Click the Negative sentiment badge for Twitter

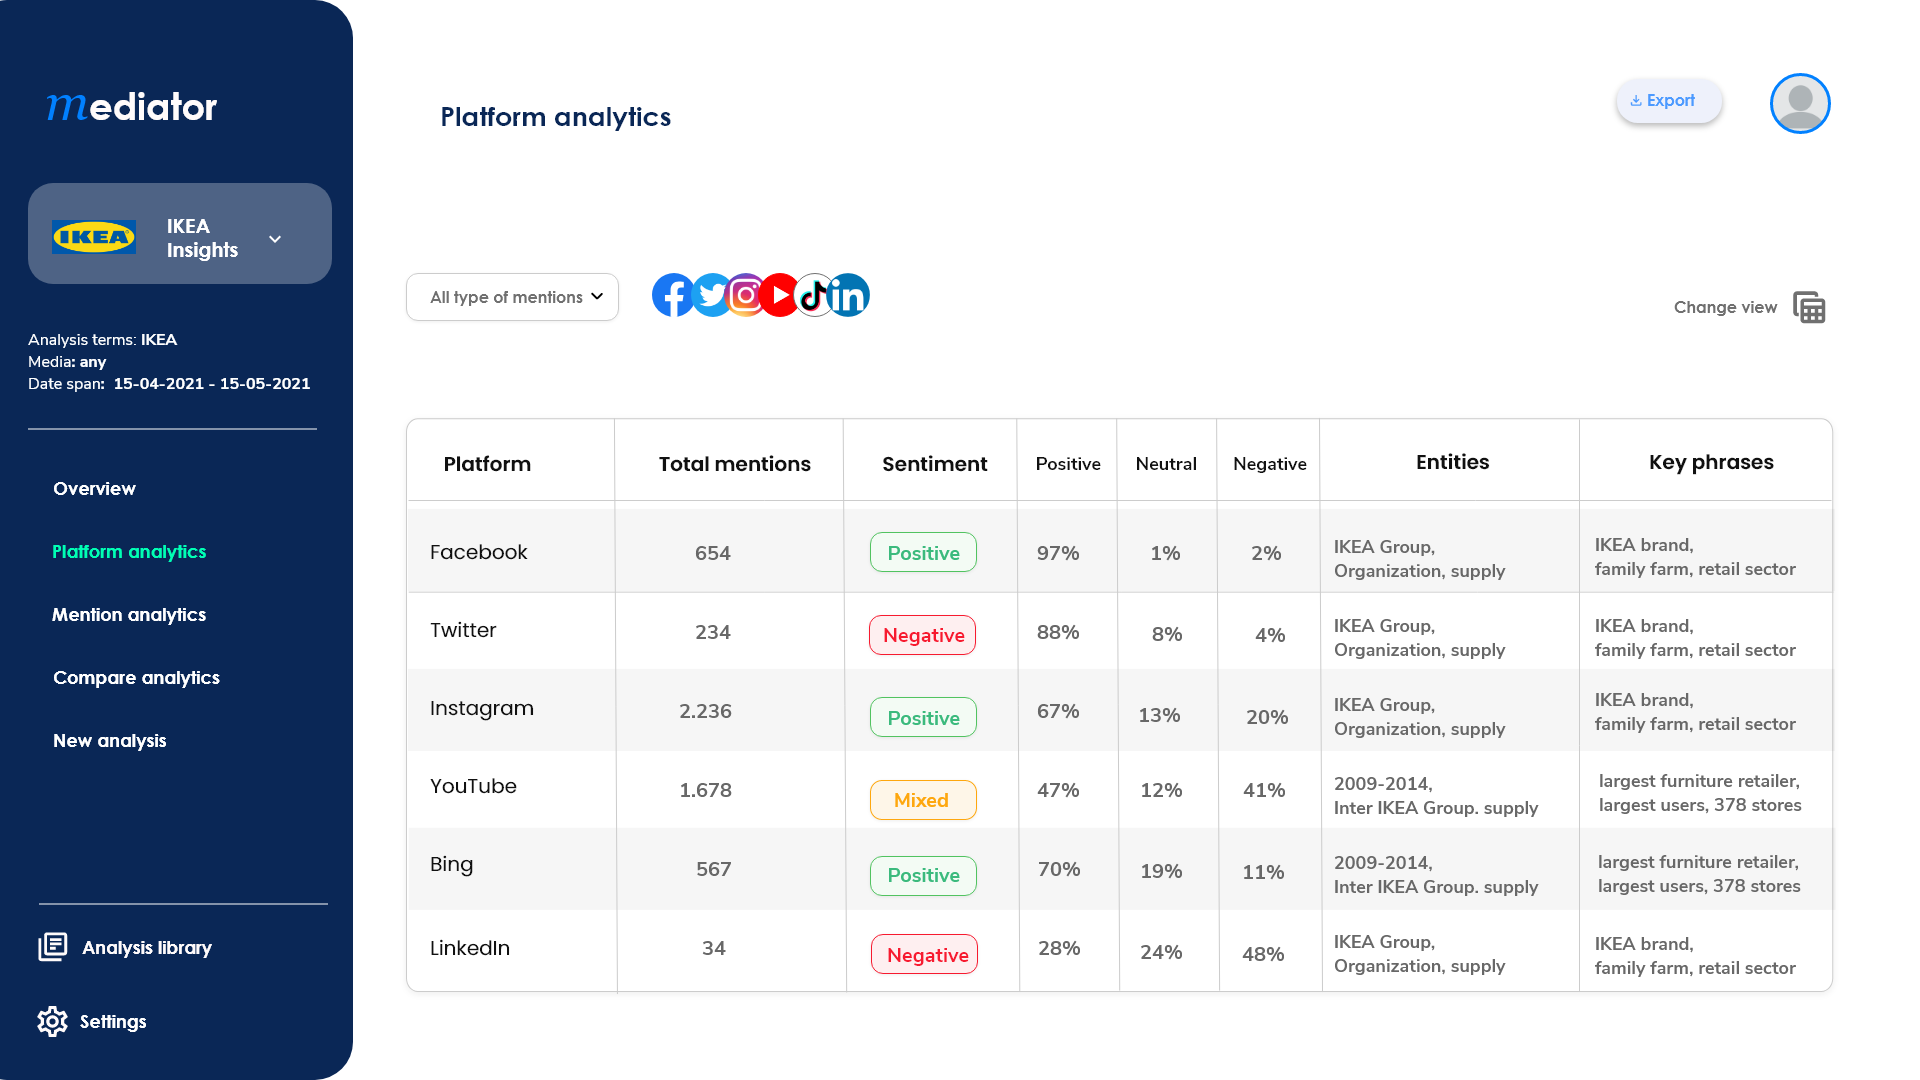(x=922, y=635)
